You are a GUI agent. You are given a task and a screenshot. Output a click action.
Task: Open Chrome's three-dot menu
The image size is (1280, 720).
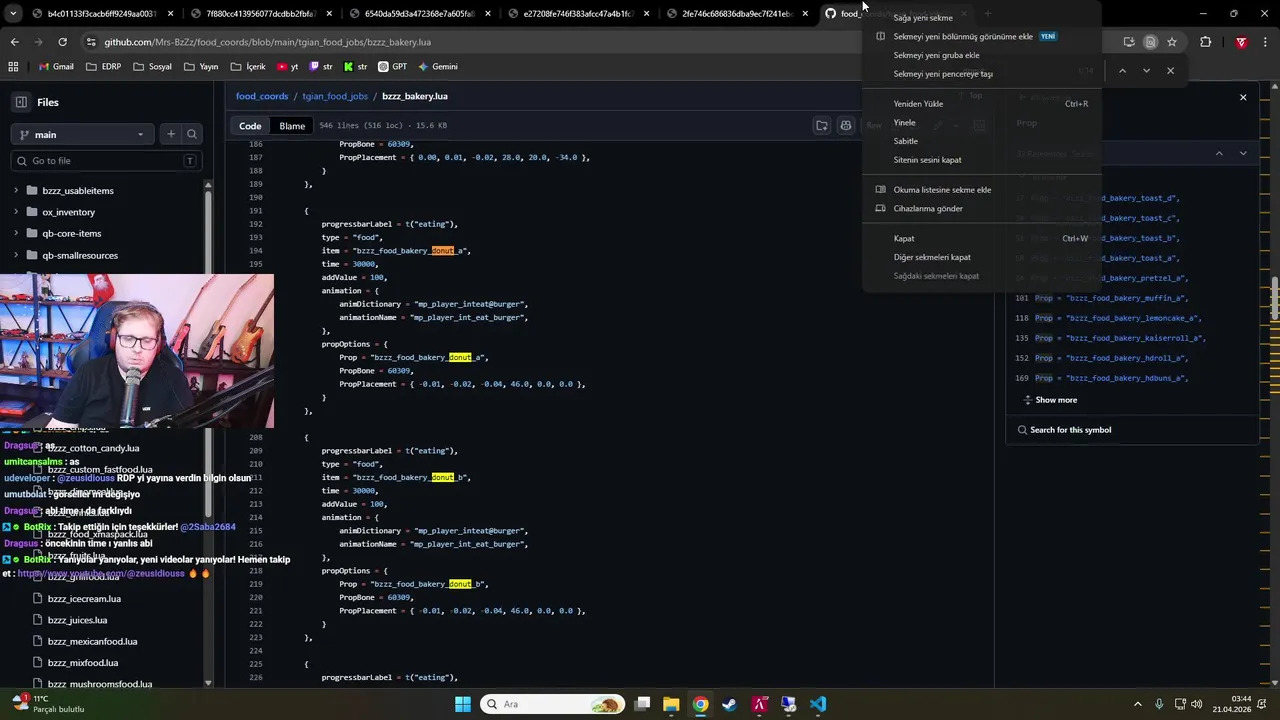pos(1265,42)
